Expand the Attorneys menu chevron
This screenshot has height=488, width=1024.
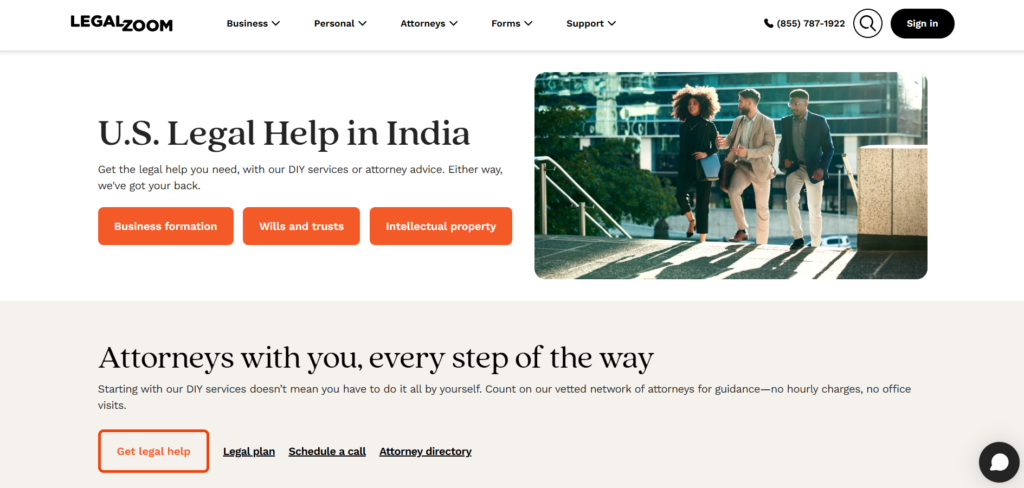[x=453, y=24]
